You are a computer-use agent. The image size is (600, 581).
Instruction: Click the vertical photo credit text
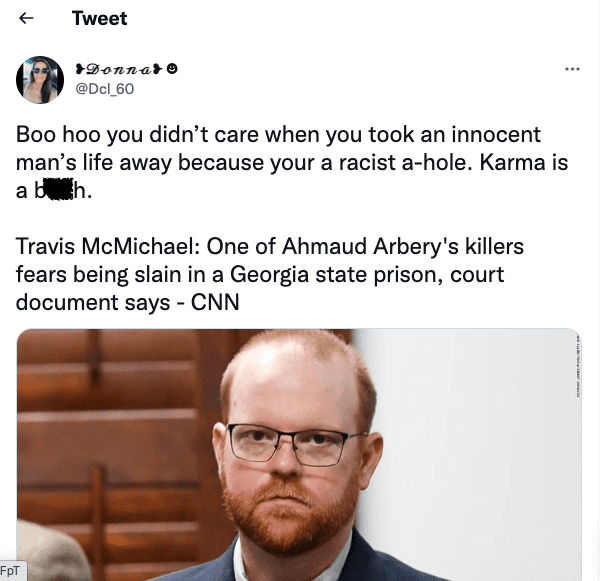577,366
